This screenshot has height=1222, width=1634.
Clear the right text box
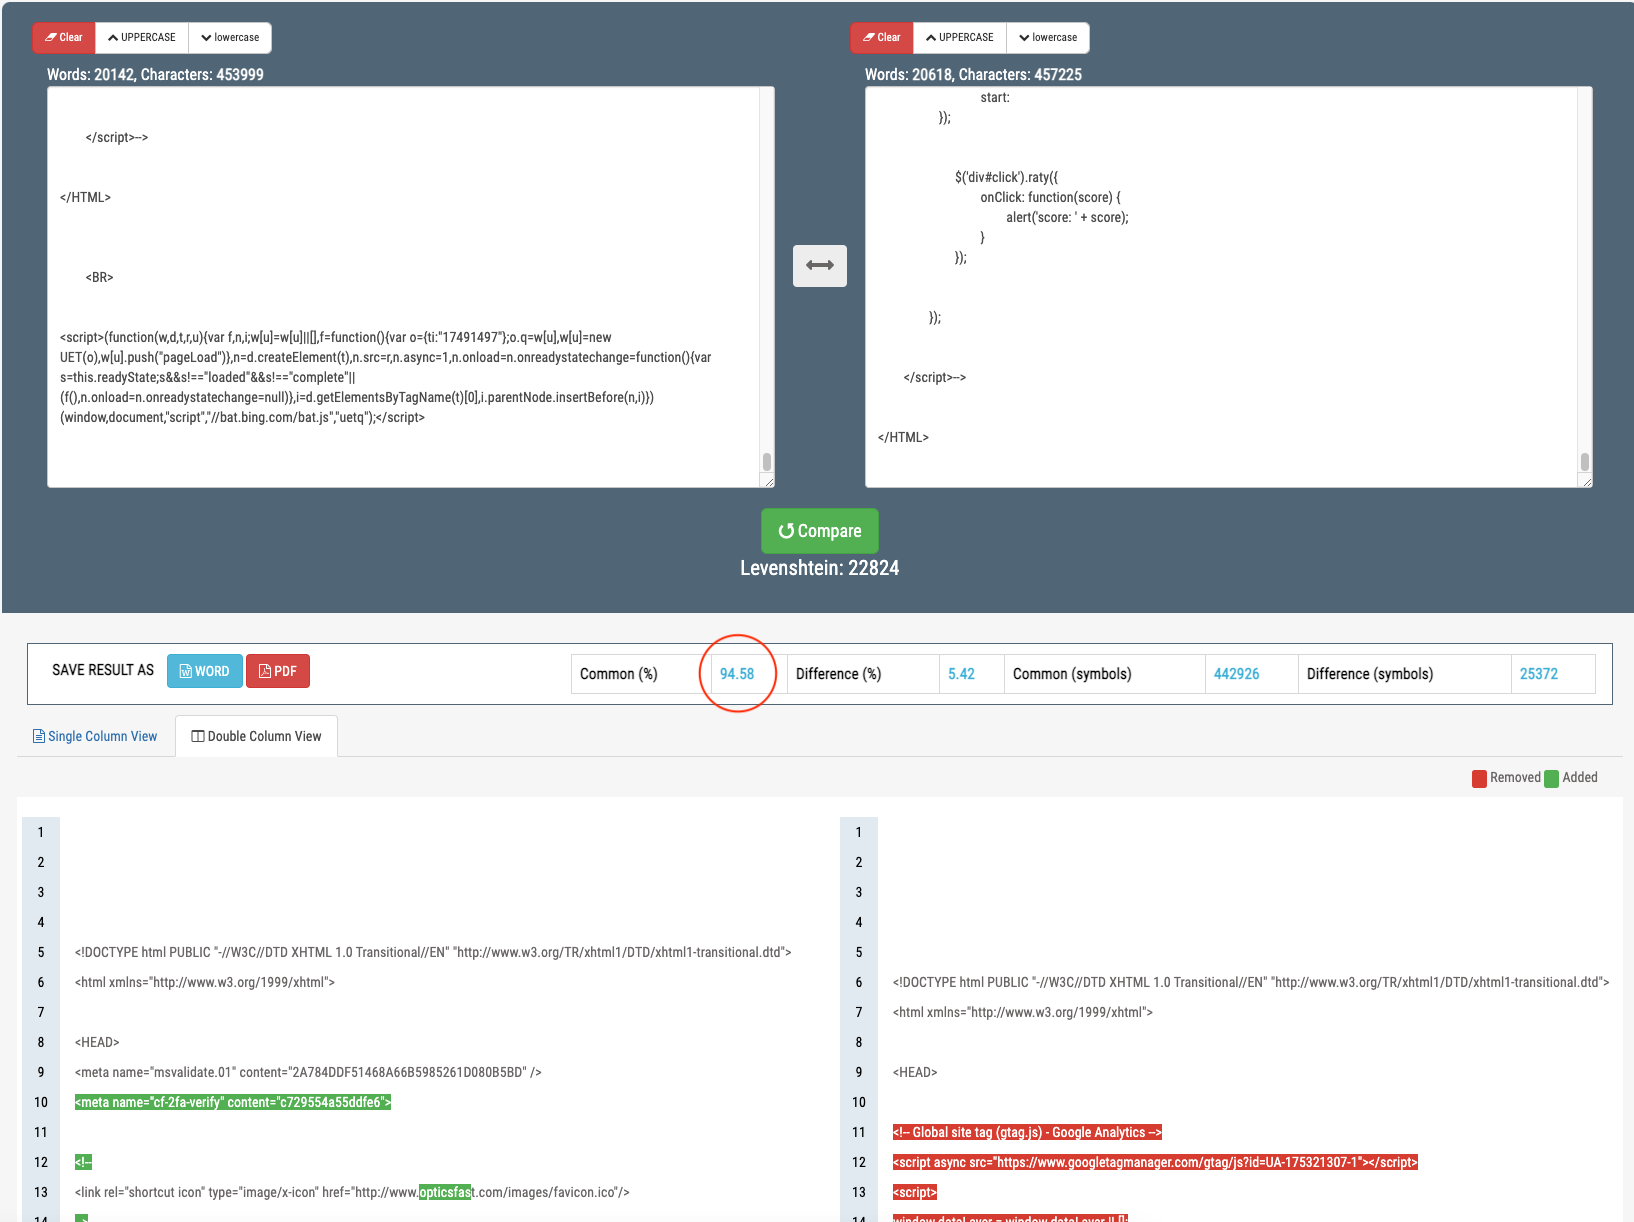pos(882,38)
